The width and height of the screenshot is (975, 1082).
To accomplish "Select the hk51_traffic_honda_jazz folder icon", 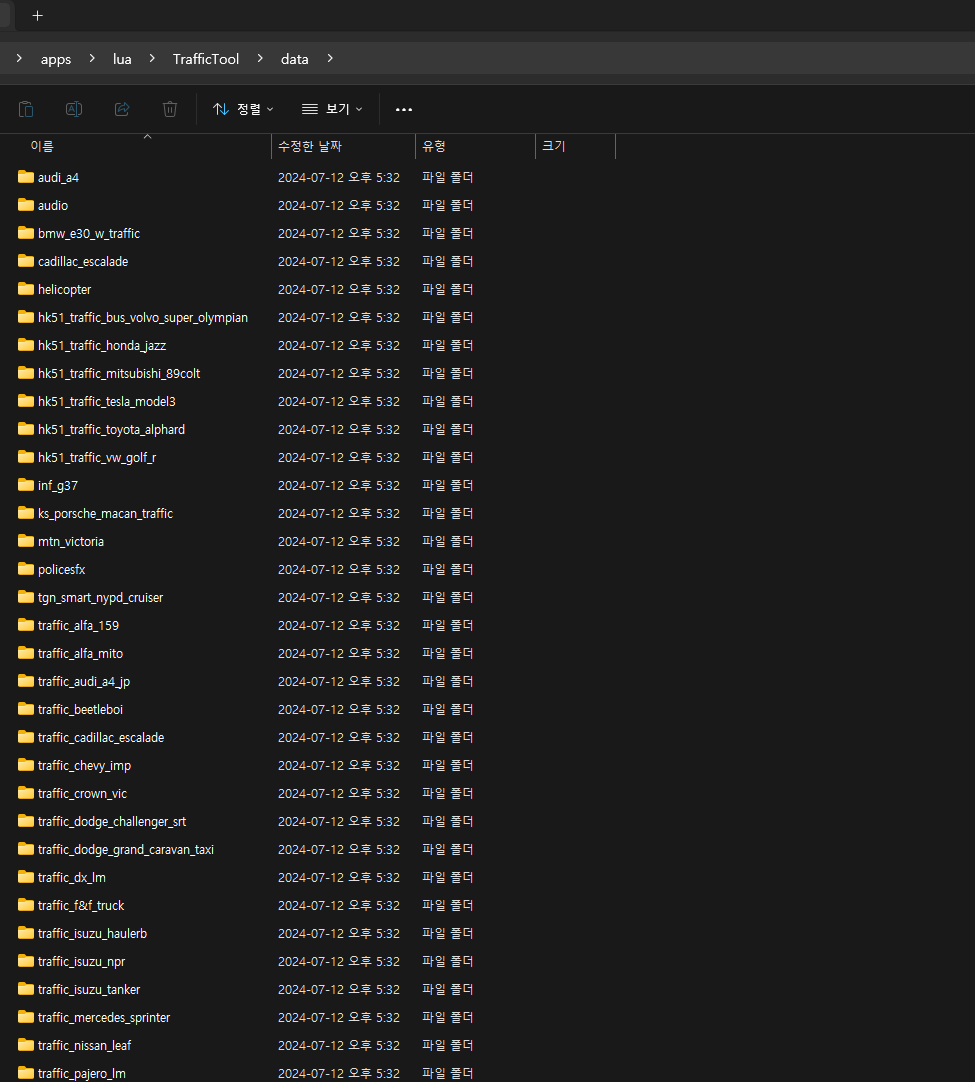I will pyautogui.click(x=26, y=344).
